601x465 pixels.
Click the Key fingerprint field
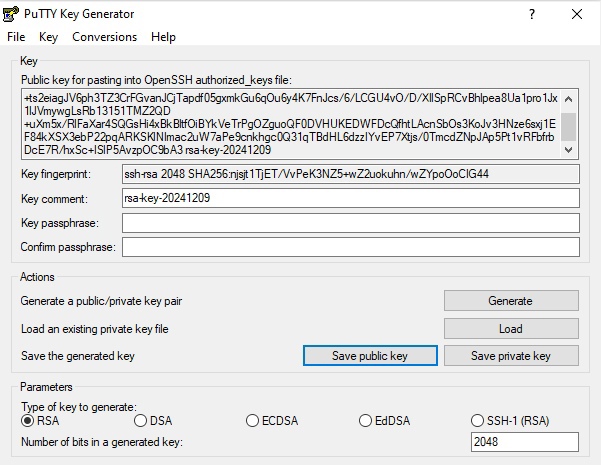click(351, 174)
